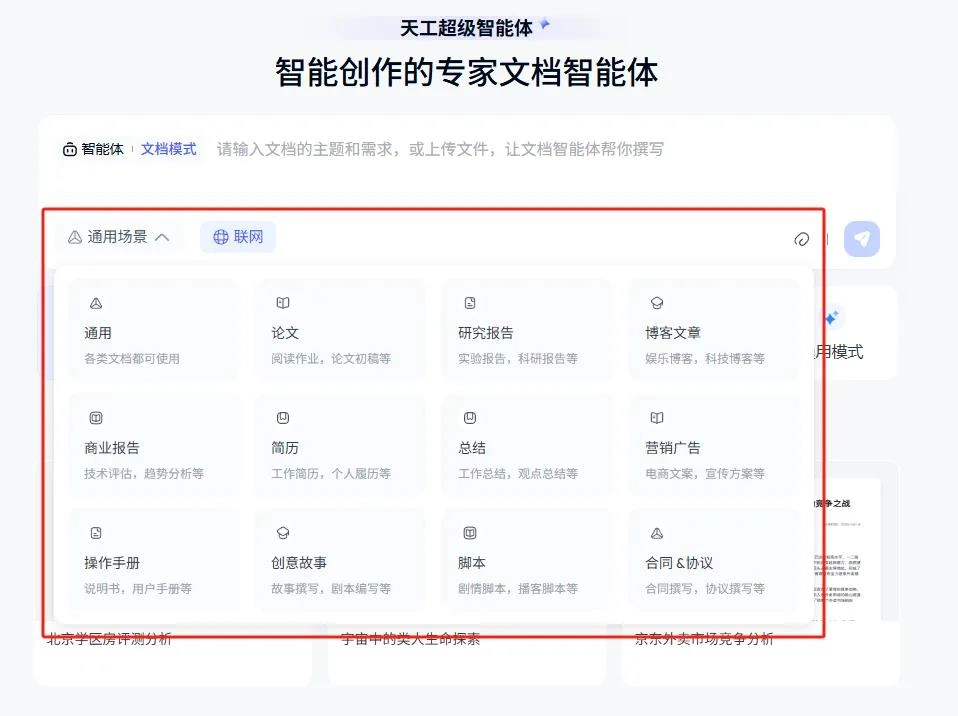Click the 故事撰写，剧本编写等 description
Image resolution: width=958 pixels, height=716 pixels.
[x=331, y=588]
